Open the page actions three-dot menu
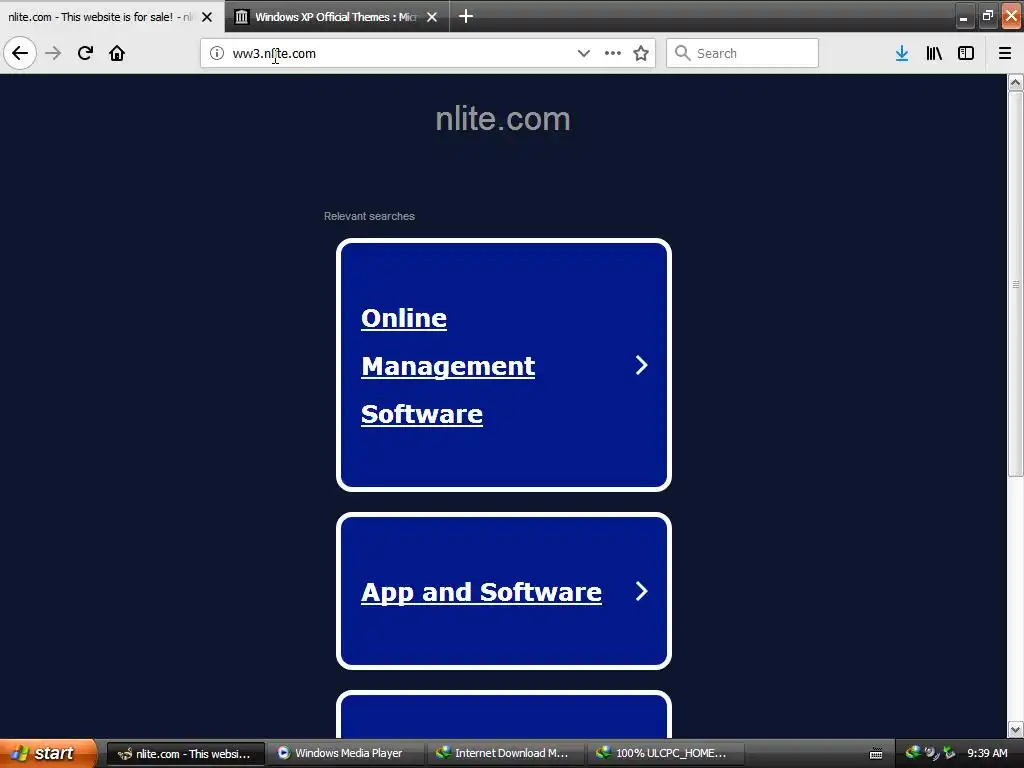Screen dimensions: 1024x768 pyautogui.click(x=613, y=53)
